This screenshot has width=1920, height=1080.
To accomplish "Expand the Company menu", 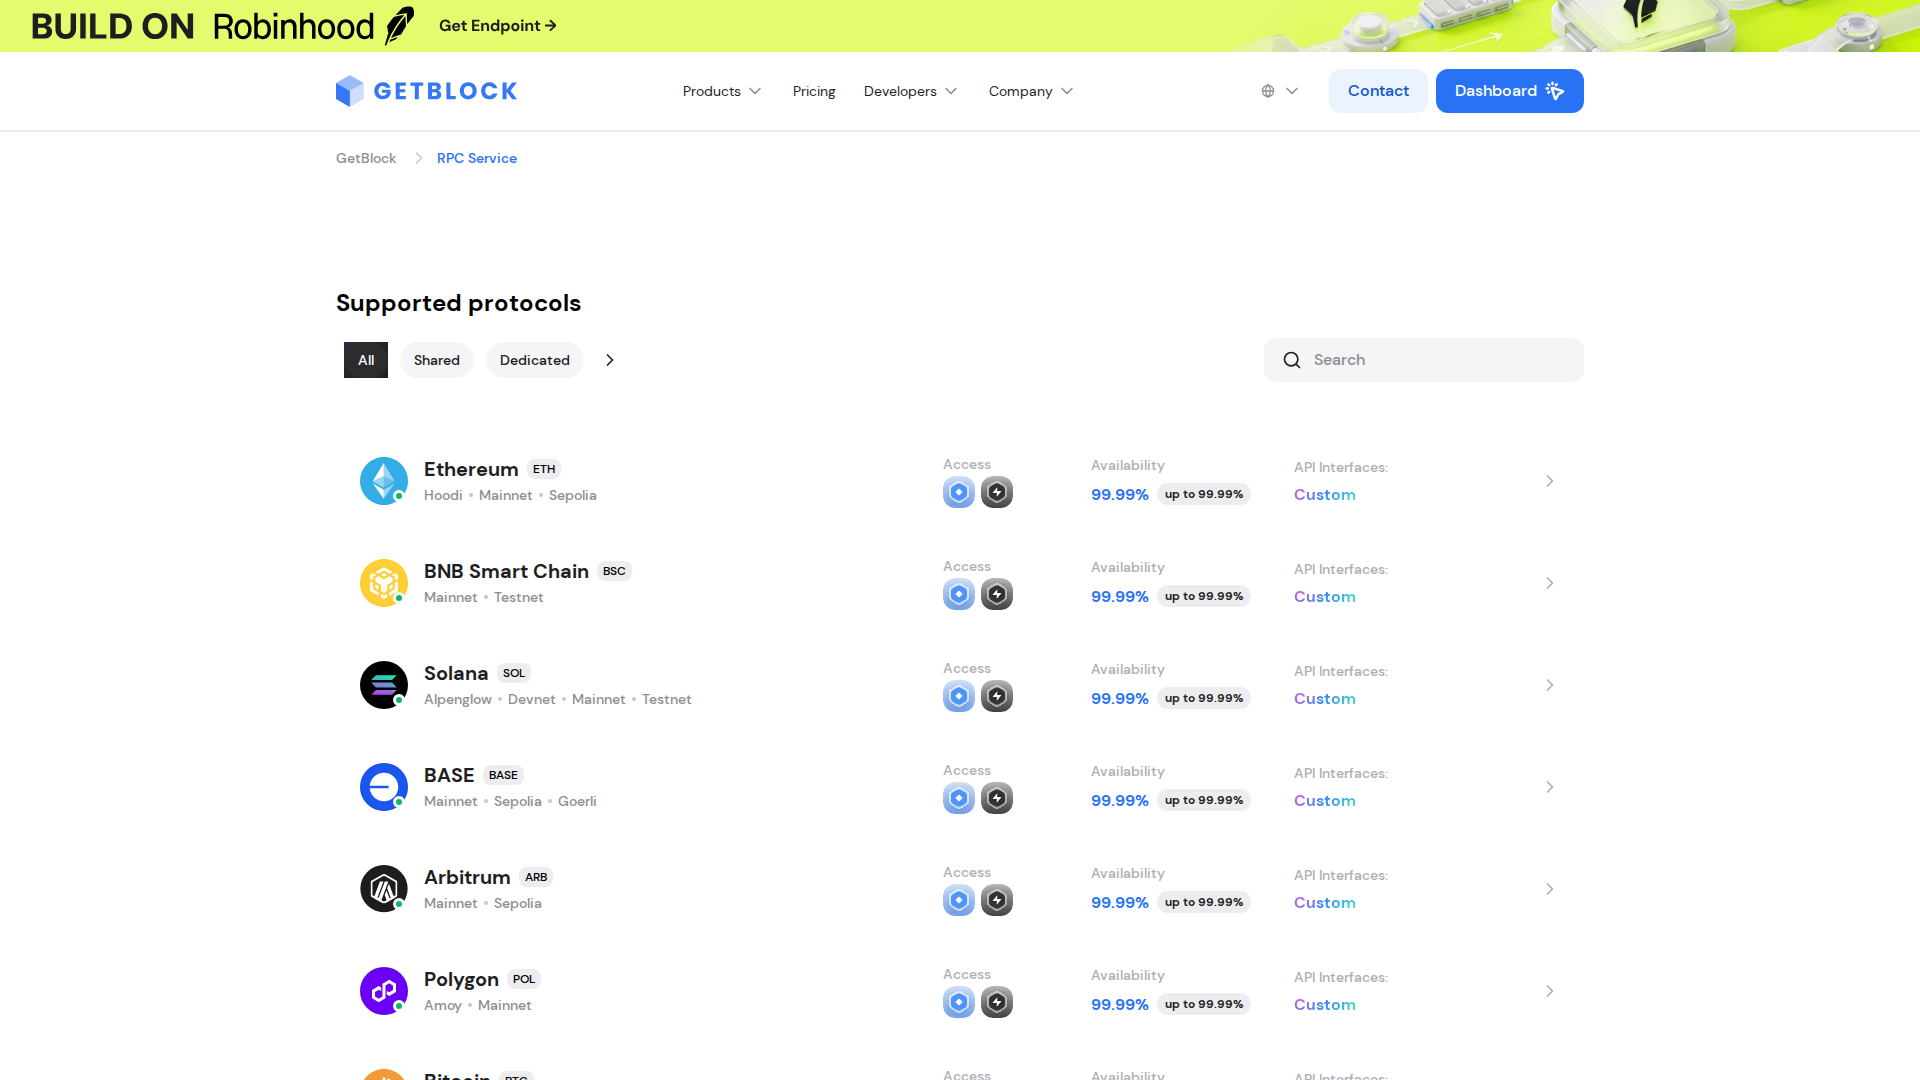I will click(x=1031, y=91).
